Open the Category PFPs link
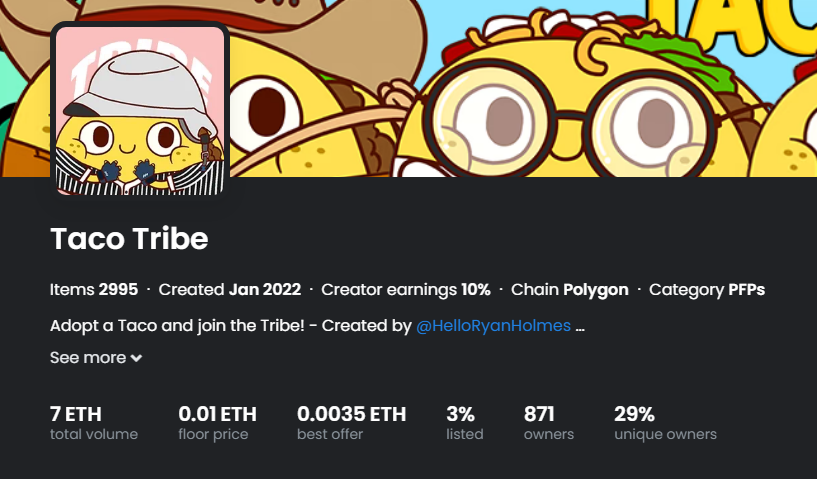Image resolution: width=817 pixels, height=479 pixels. click(x=707, y=289)
